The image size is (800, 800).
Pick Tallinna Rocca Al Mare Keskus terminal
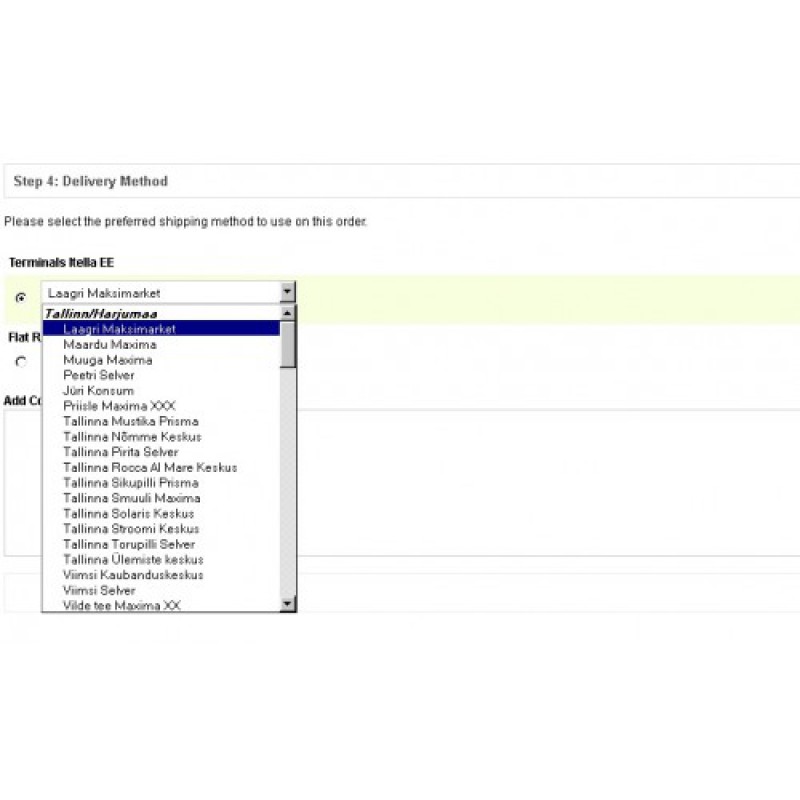coord(161,467)
